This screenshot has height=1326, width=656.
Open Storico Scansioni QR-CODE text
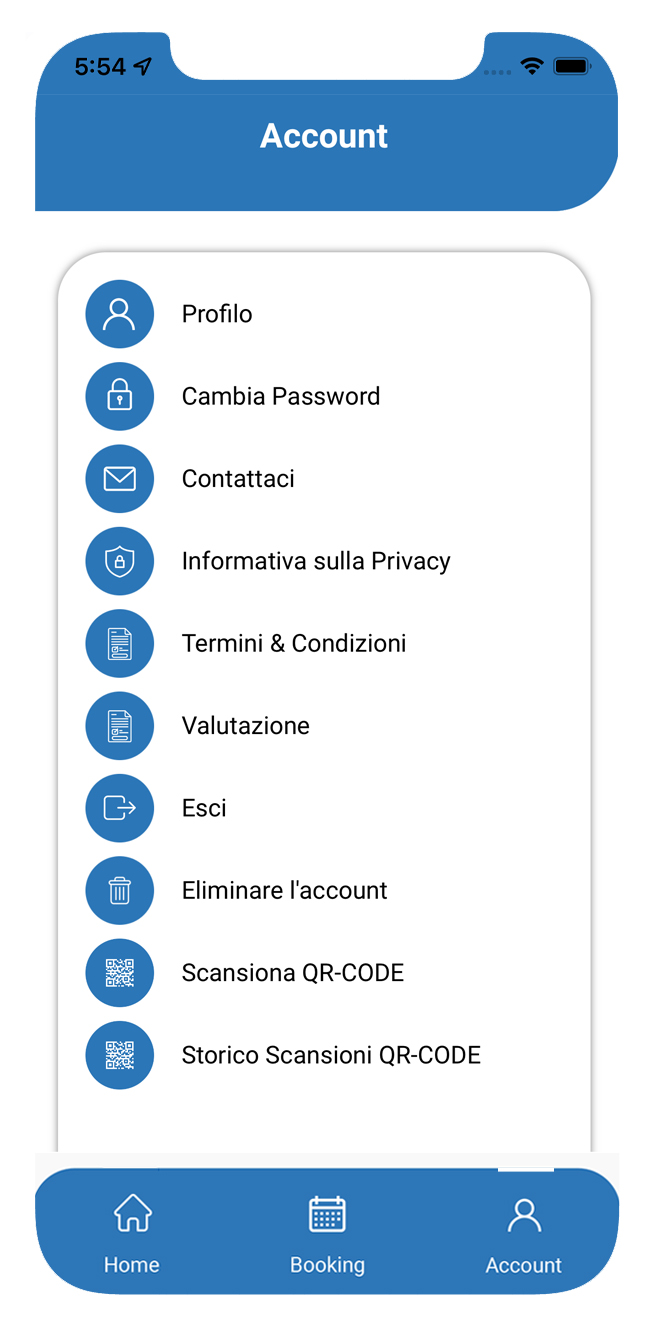(331, 1055)
